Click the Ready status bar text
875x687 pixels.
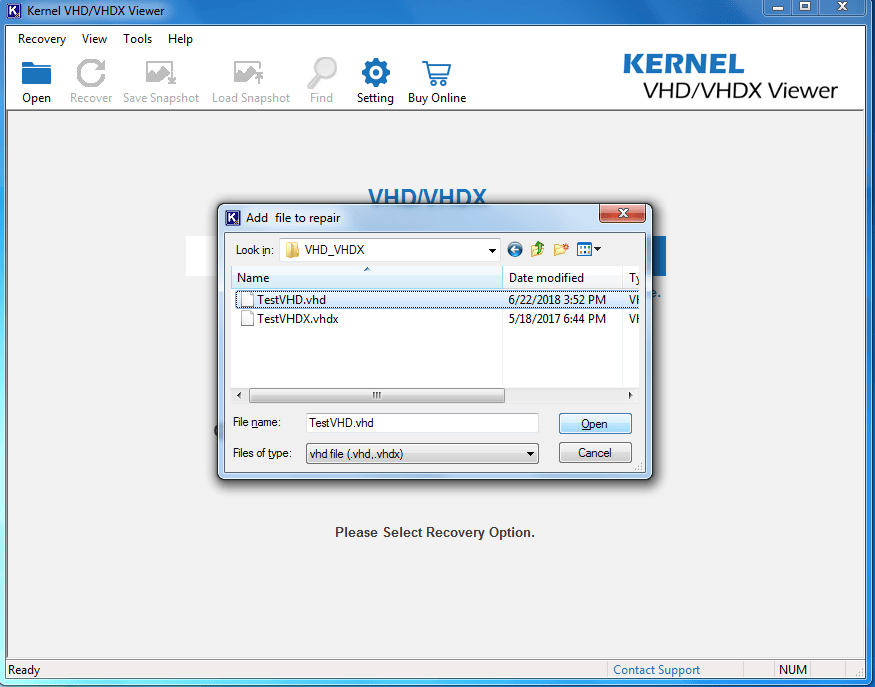24,670
